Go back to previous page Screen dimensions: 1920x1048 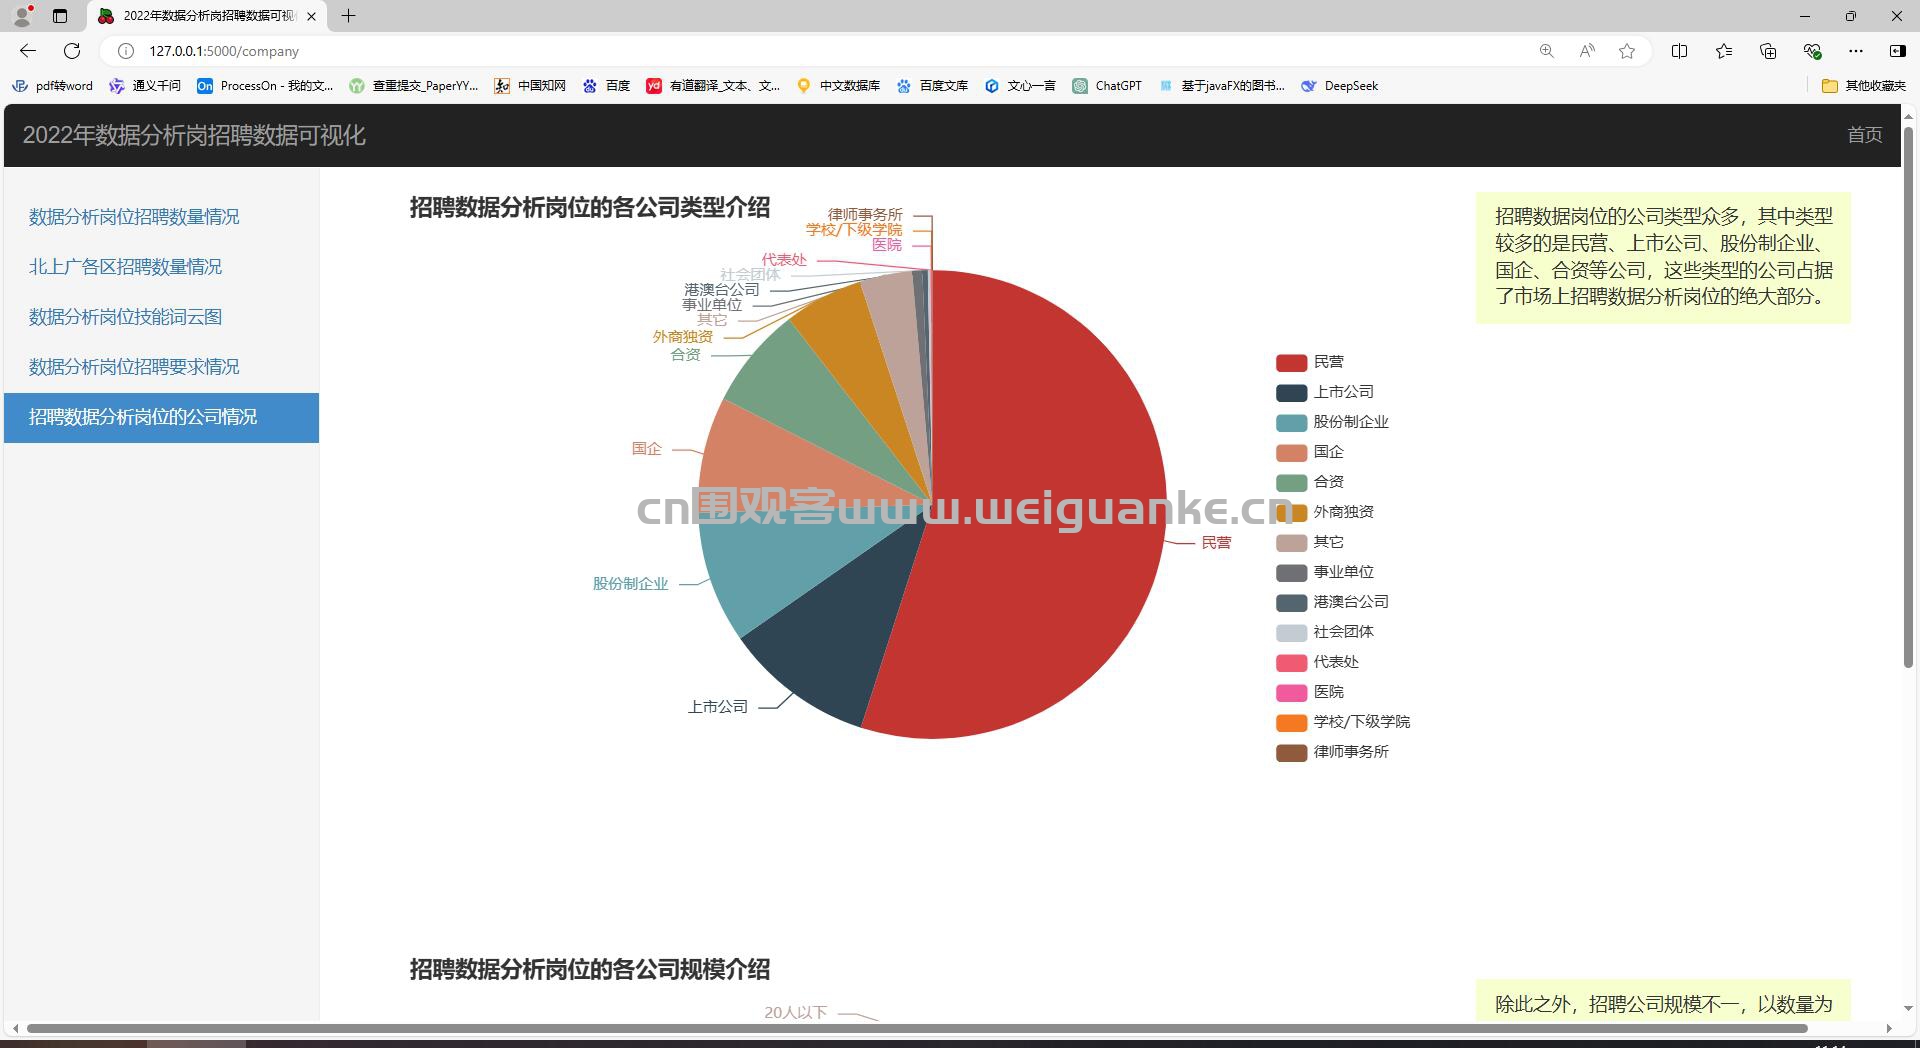point(28,51)
